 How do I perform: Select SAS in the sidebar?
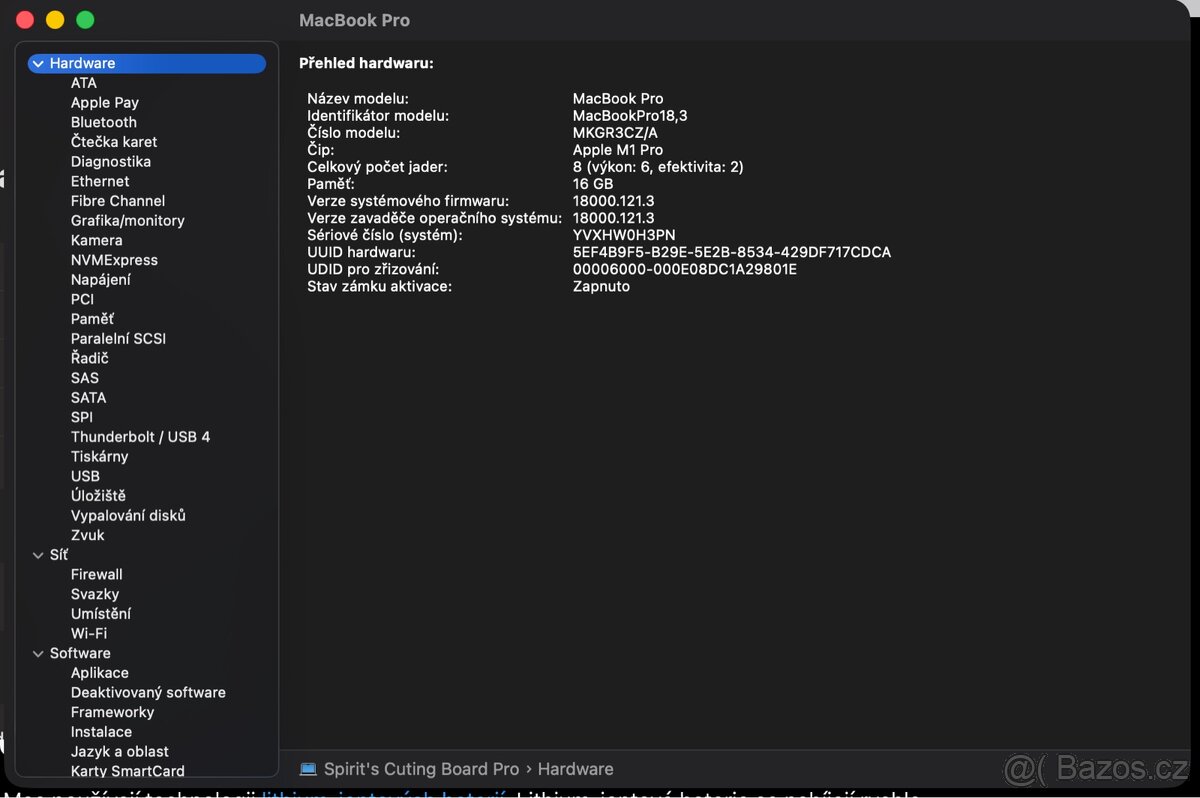coord(85,378)
